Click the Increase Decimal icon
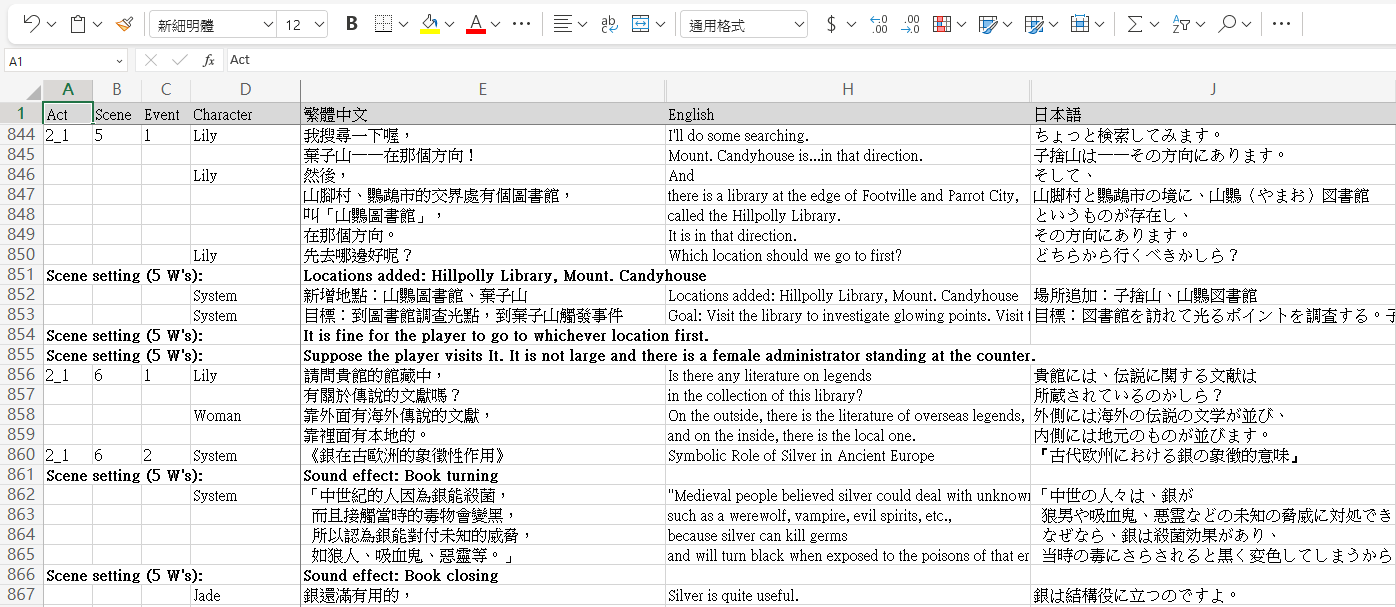This screenshot has height=607, width=1396. (878, 24)
